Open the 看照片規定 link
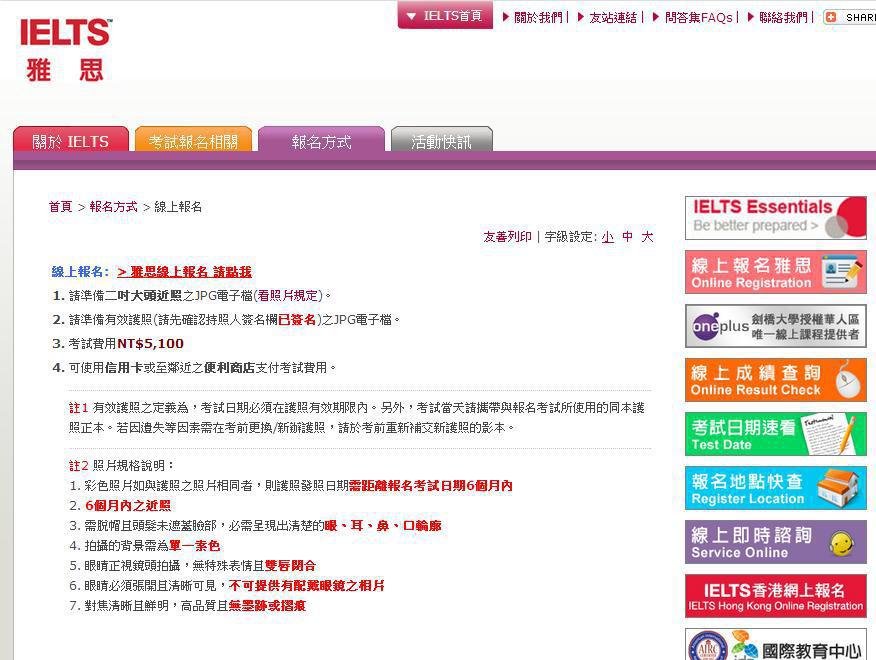 (288, 296)
